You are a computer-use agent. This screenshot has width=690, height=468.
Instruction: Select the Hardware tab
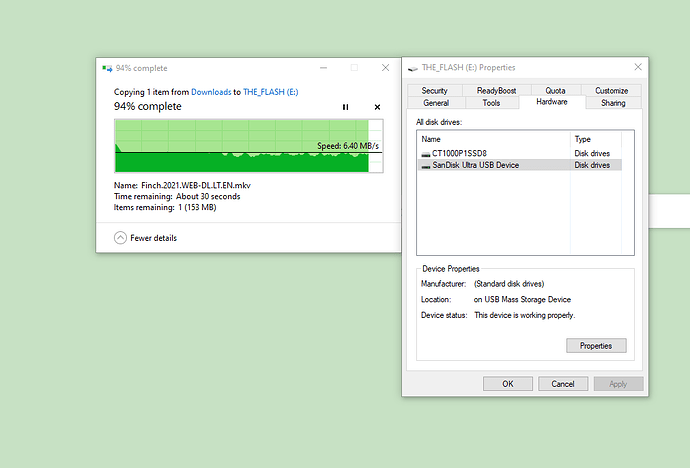coord(552,102)
